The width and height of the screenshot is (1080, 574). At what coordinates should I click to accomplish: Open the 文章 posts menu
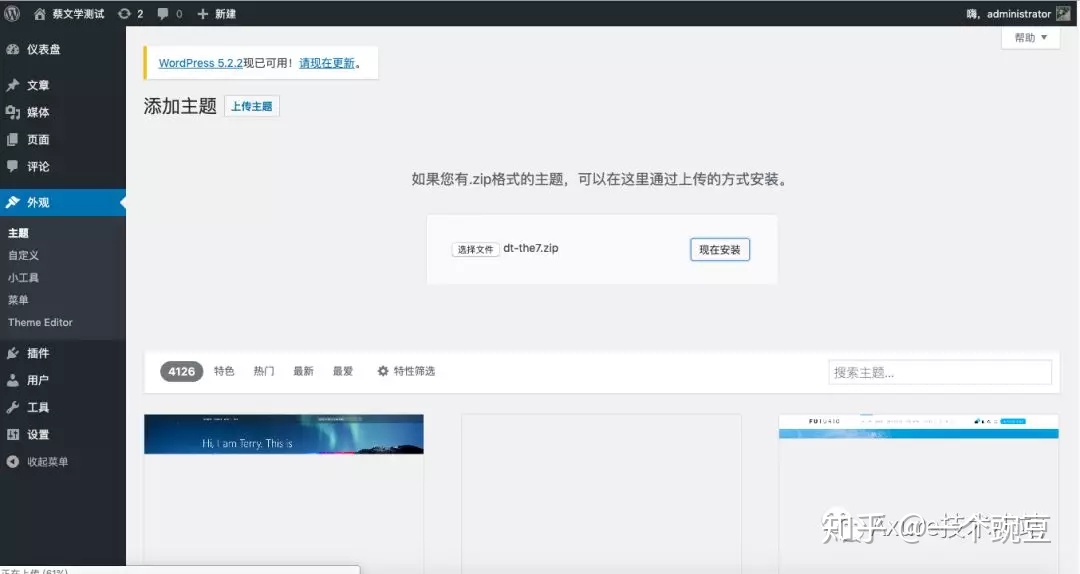(x=63, y=85)
